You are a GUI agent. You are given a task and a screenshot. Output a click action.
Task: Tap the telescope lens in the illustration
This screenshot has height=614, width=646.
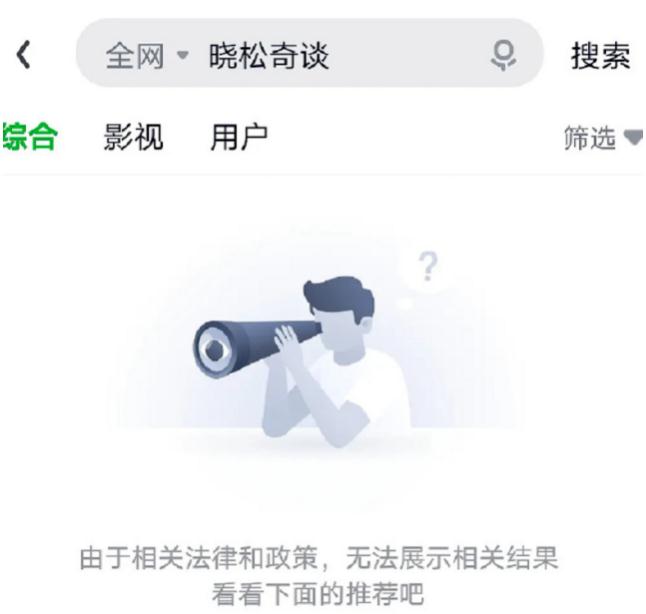pos(213,350)
